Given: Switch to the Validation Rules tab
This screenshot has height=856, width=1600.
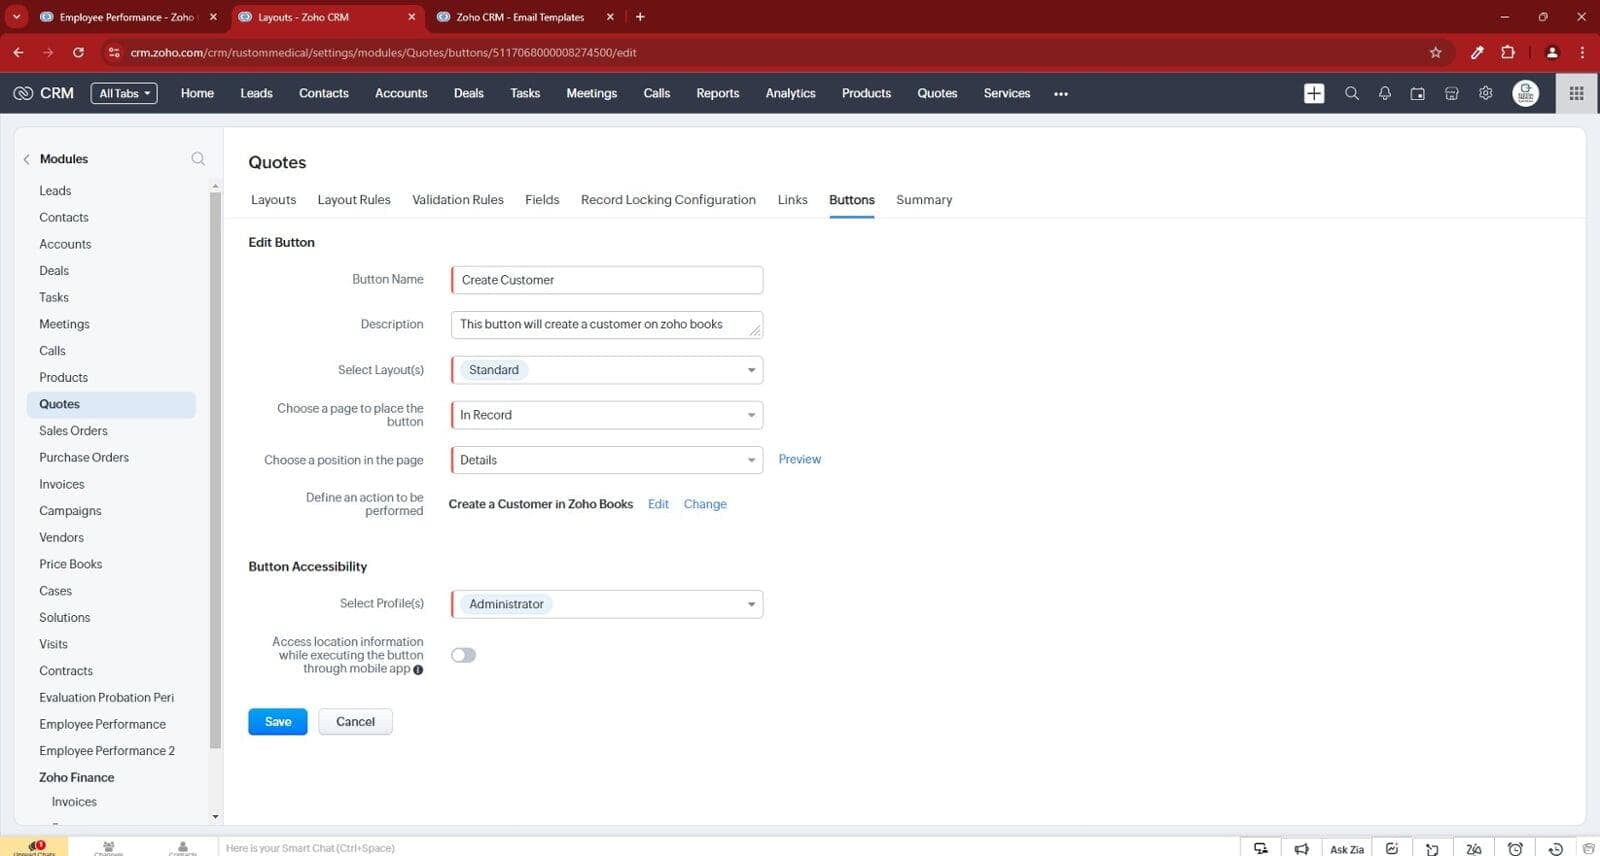Looking at the screenshot, I should point(458,200).
